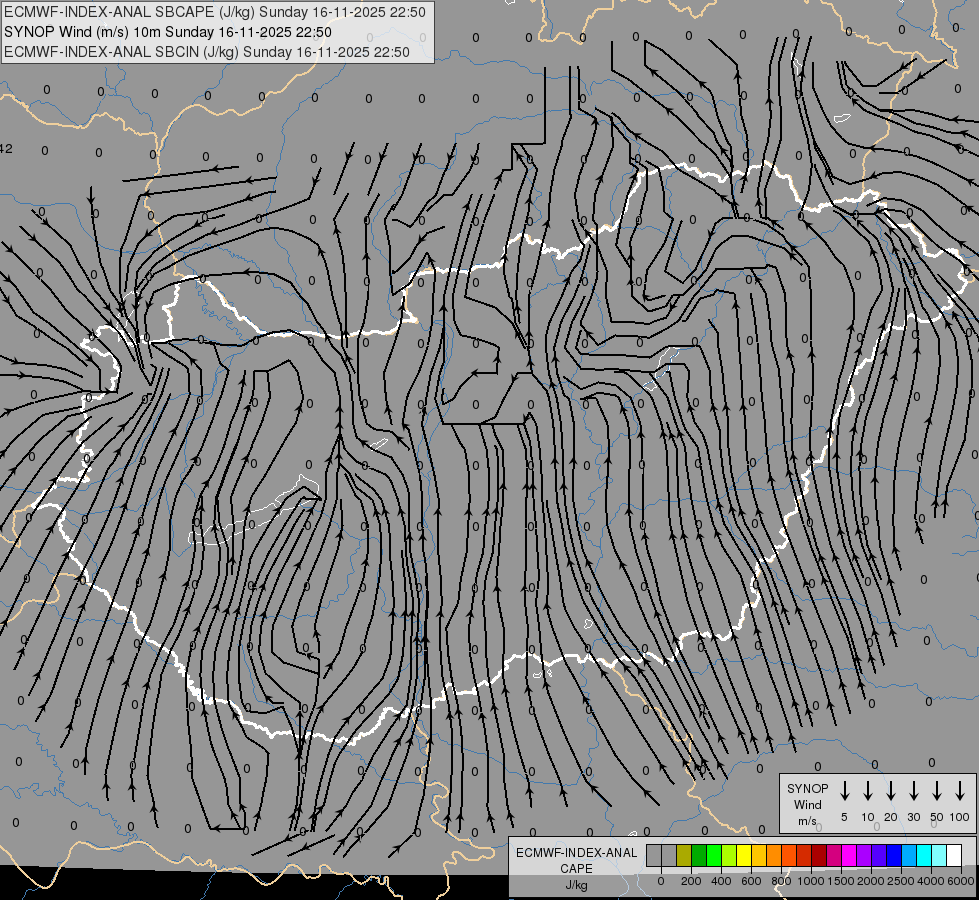Select the indigo CAPE swatch right of 2000

click(x=879, y=855)
